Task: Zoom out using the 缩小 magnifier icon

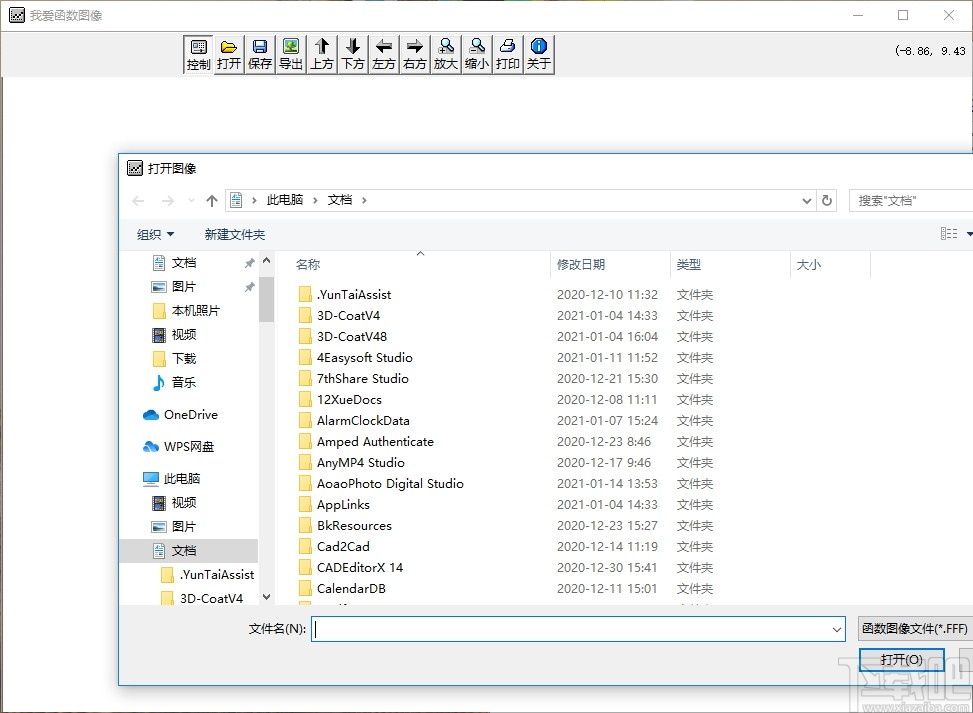Action: tap(476, 53)
